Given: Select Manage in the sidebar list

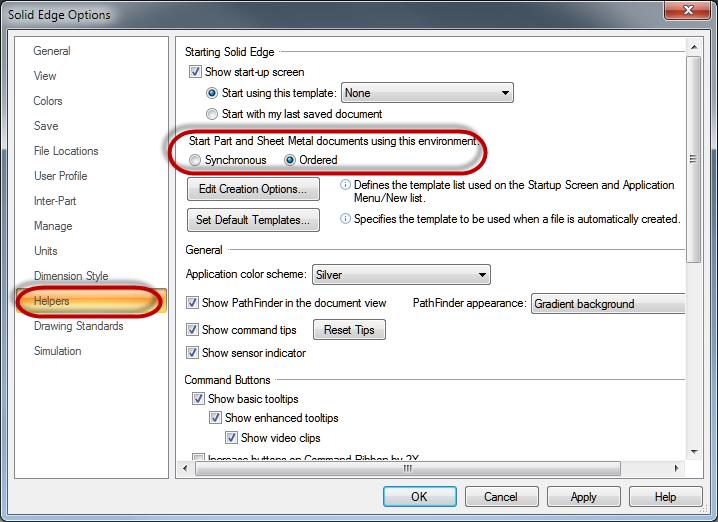Looking at the screenshot, I should (53, 226).
